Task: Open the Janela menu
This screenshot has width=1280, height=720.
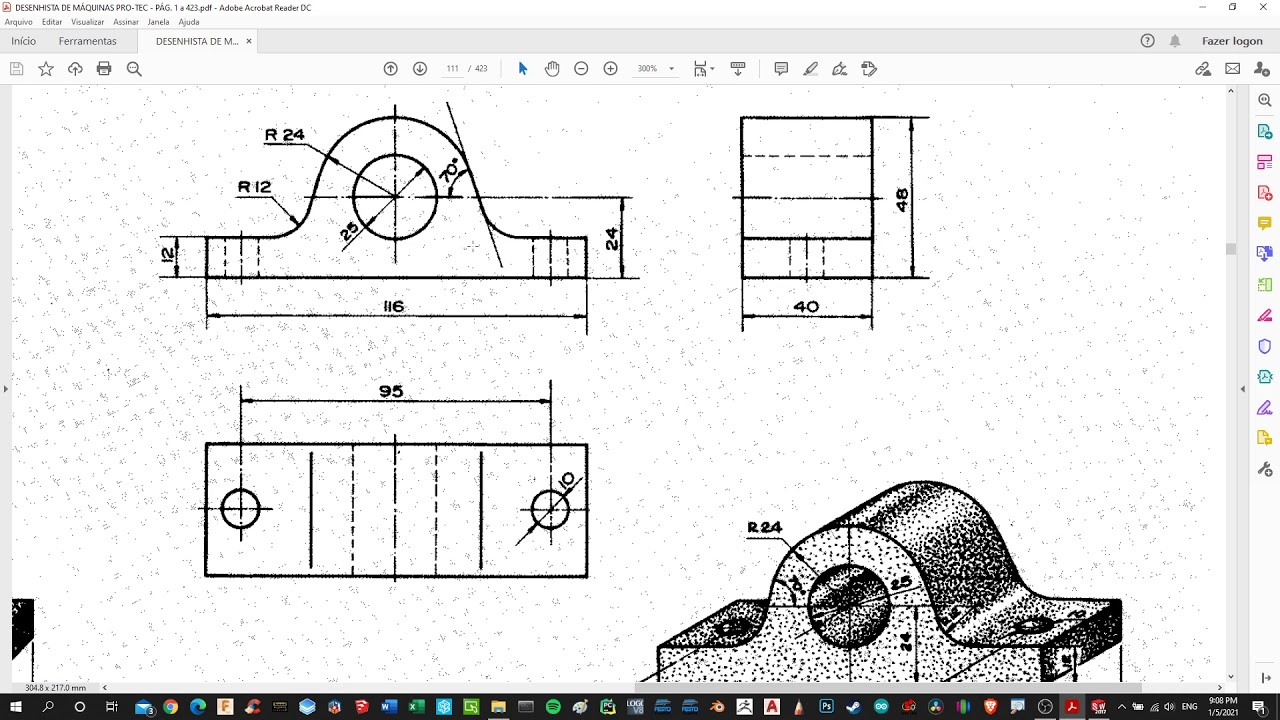Action: (158, 22)
